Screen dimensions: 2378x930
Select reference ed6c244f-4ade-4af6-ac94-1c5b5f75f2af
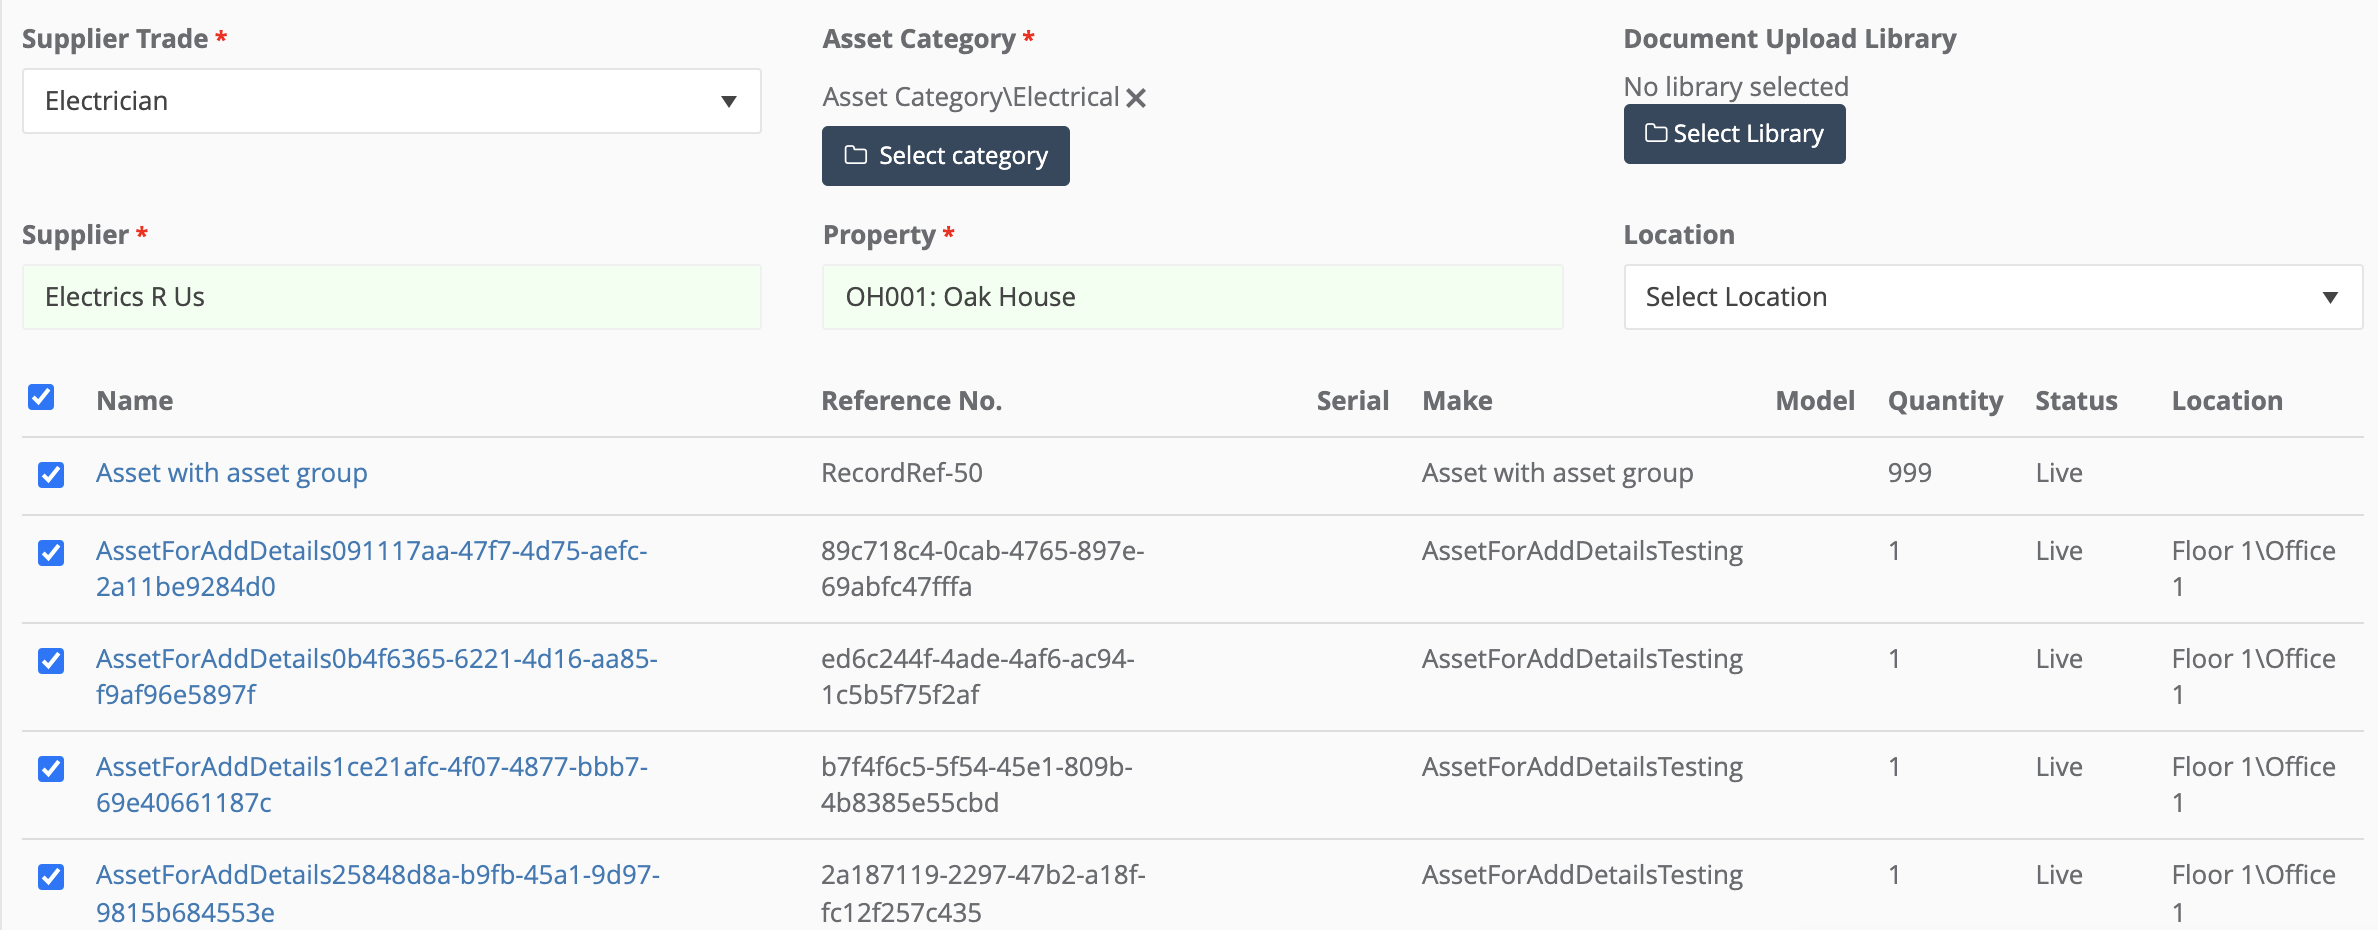point(978,676)
